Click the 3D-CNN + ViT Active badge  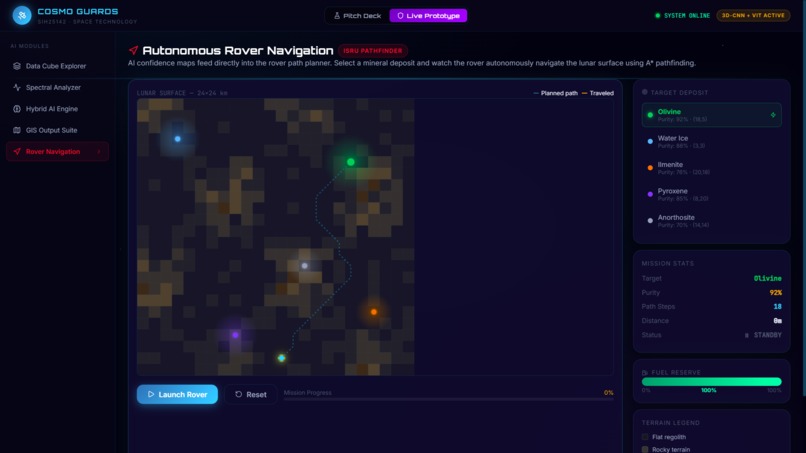753,15
